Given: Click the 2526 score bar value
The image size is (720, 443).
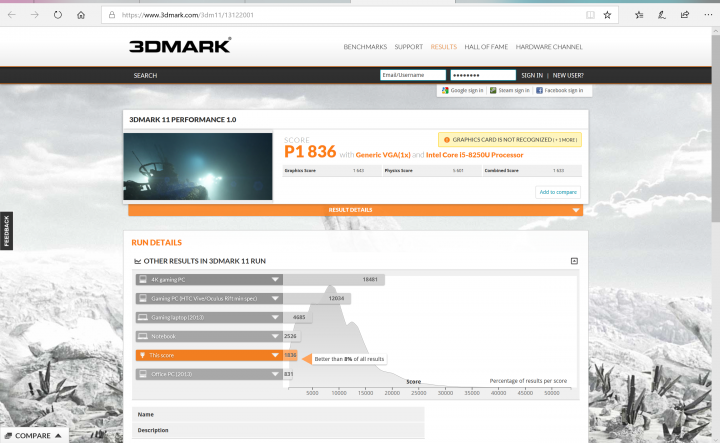Looking at the screenshot, I should pyautogui.click(x=290, y=336).
